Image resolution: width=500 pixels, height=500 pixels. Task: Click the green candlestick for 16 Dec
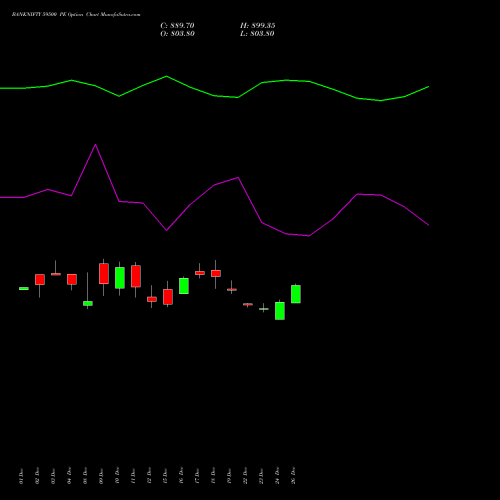[184, 286]
